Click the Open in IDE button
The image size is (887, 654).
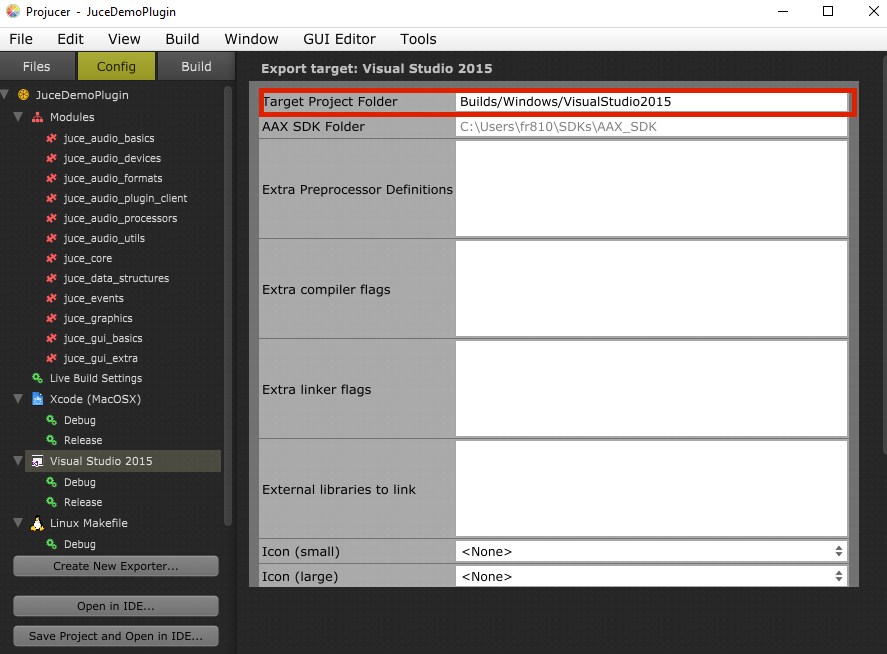(116, 606)
